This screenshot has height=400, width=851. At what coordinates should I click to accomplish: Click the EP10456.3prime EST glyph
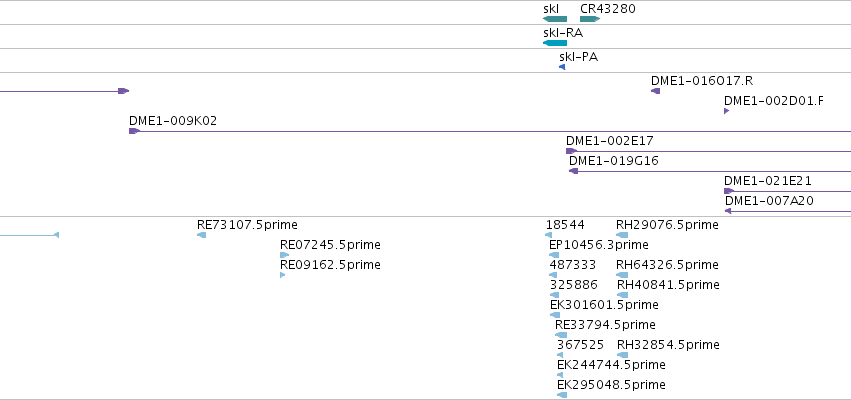554,255
